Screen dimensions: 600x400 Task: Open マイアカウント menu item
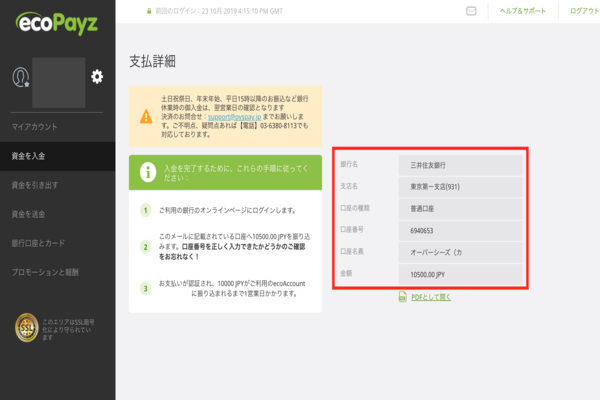[x=34, y=127]
